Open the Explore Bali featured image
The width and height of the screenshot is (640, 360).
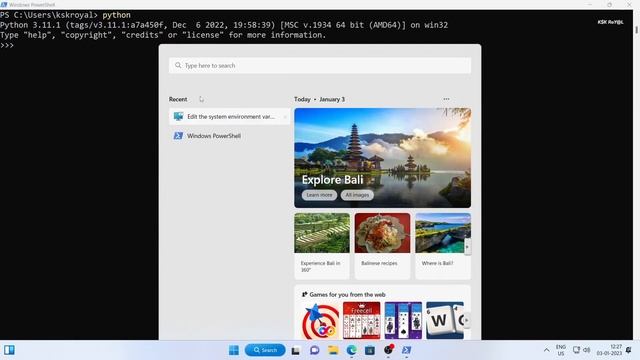(382, 158)
